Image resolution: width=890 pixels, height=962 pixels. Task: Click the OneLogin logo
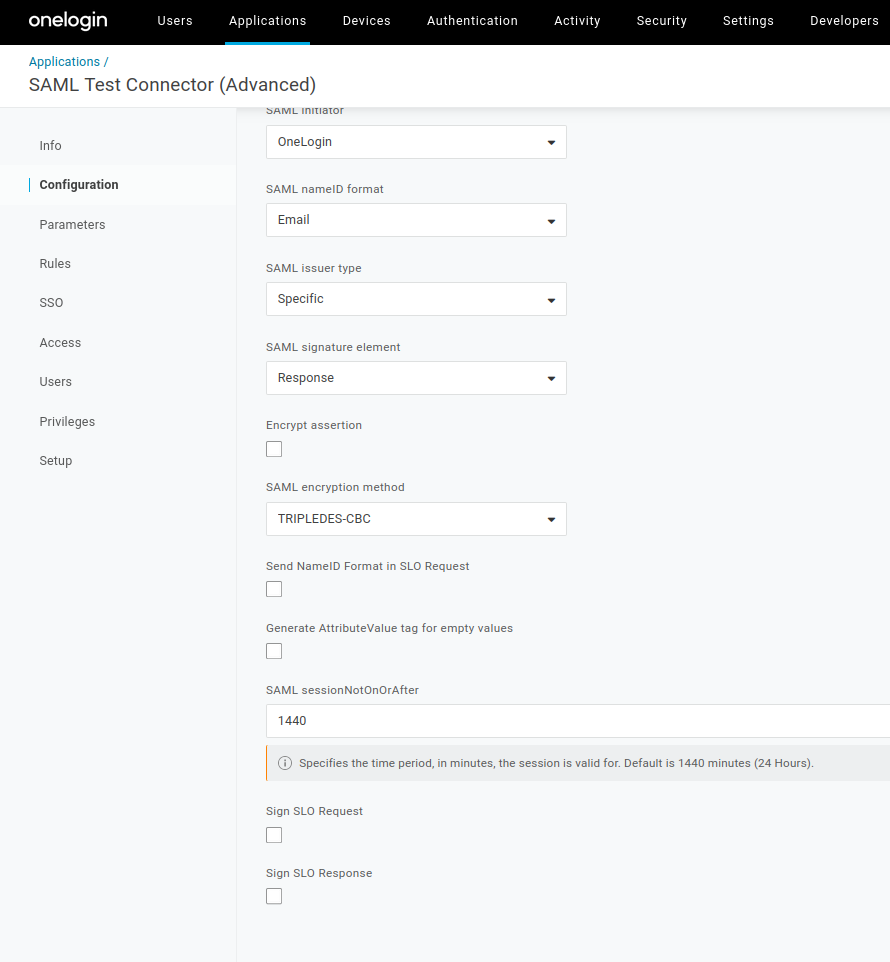click(x=68, y=21)
